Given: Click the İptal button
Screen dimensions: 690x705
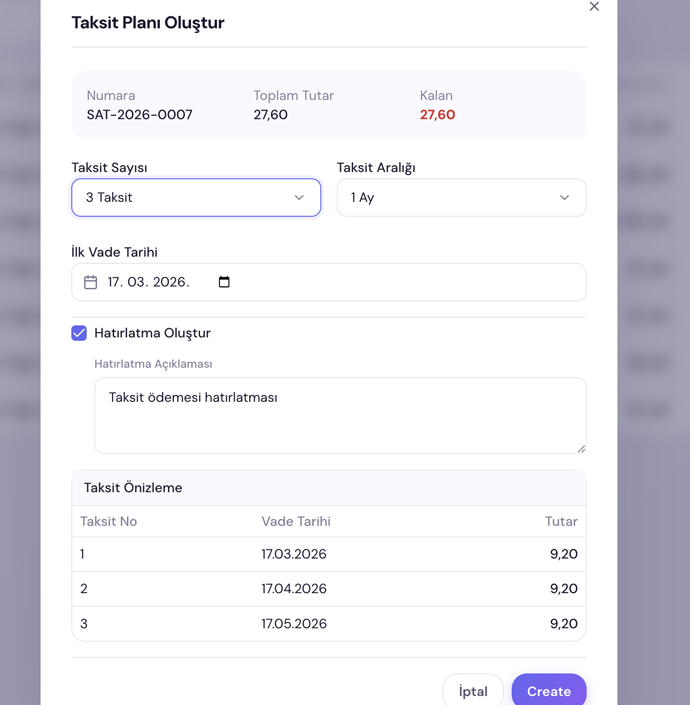Looking at the screenshot, I should click(473, 691).
